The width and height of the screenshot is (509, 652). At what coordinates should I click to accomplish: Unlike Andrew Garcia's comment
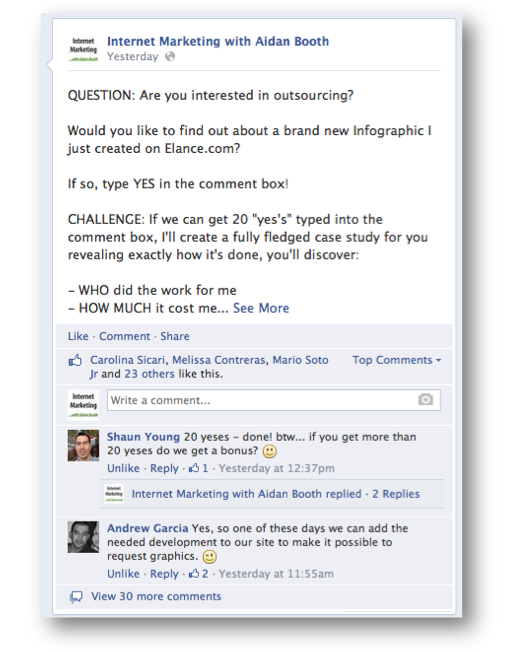tap(123, 574)
